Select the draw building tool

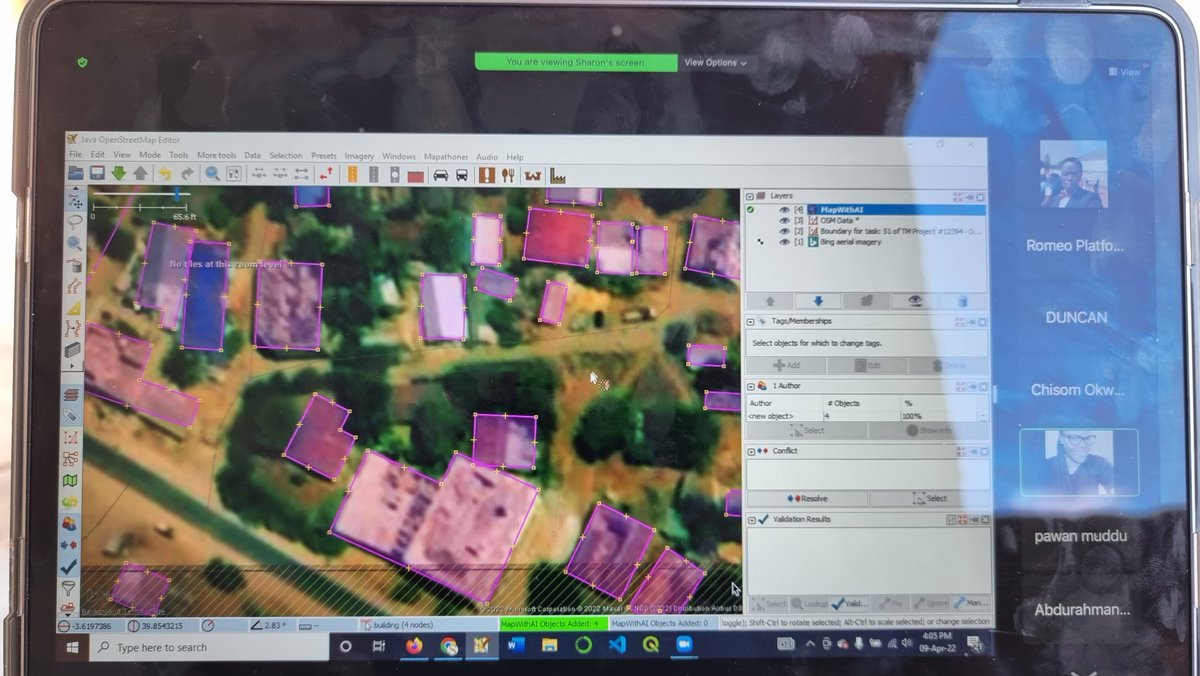tap(73, 350)
